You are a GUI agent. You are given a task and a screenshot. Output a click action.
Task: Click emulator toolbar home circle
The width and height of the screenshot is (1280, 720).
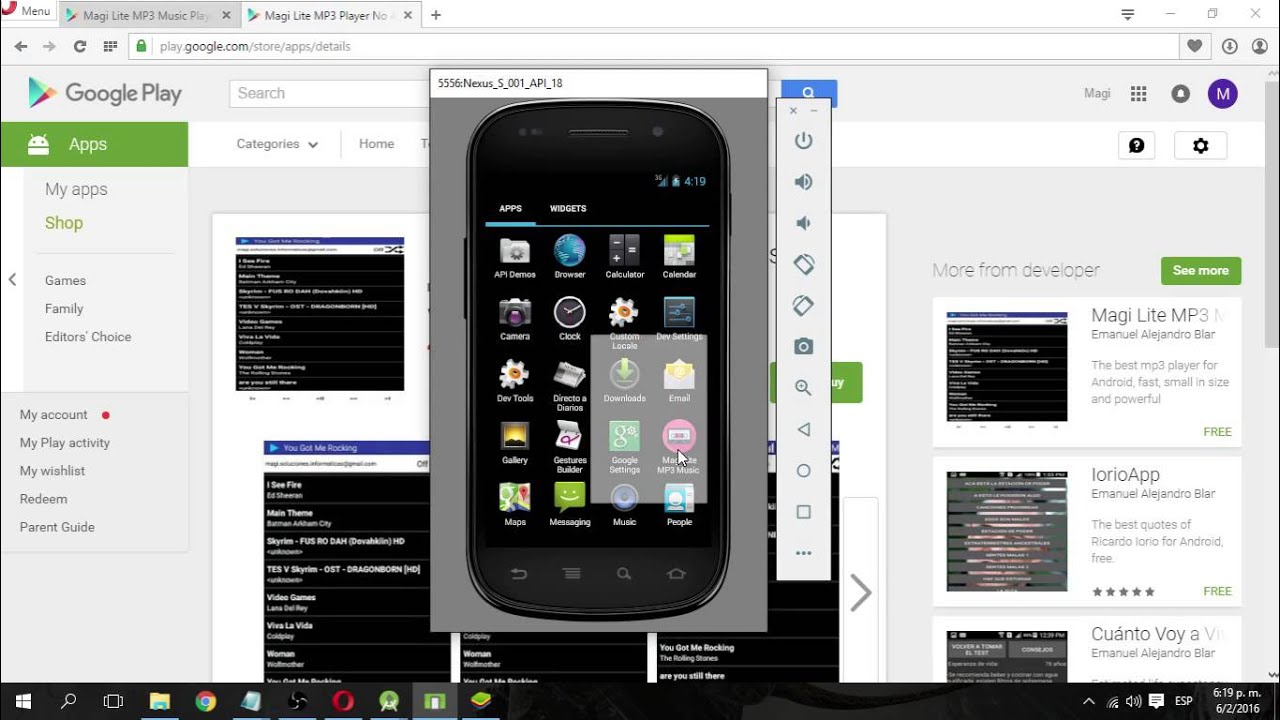click(803, 470)
